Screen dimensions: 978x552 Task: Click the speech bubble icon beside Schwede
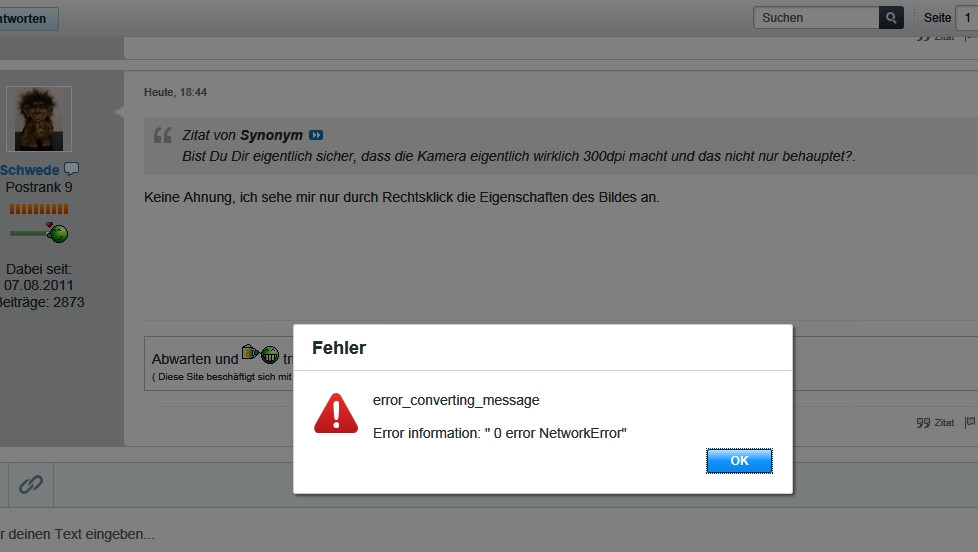pyautogui.click(x=71, y=170)
